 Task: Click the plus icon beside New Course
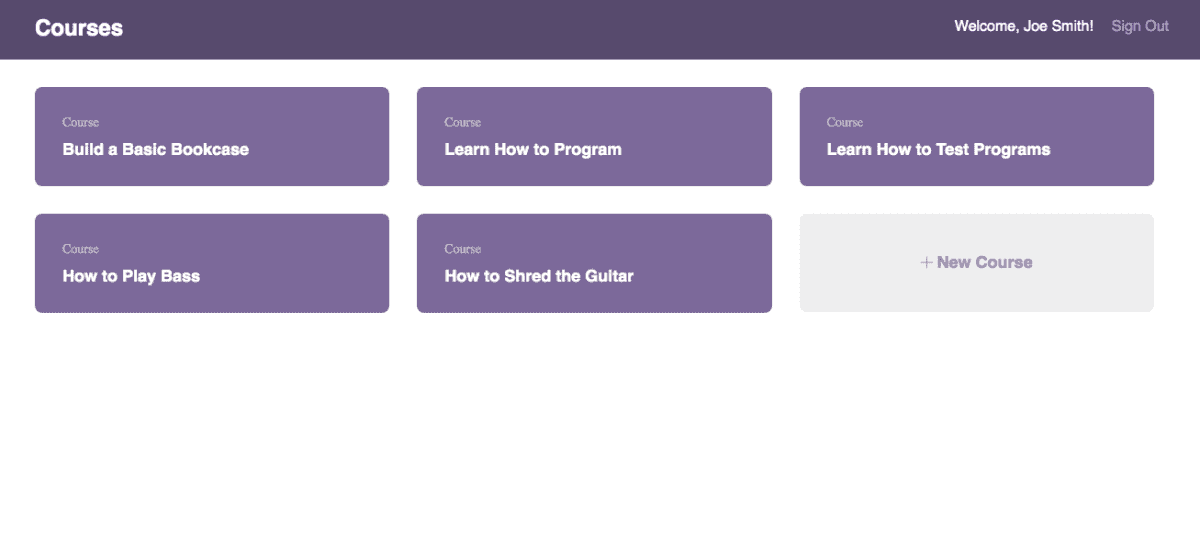pos(927,262)
